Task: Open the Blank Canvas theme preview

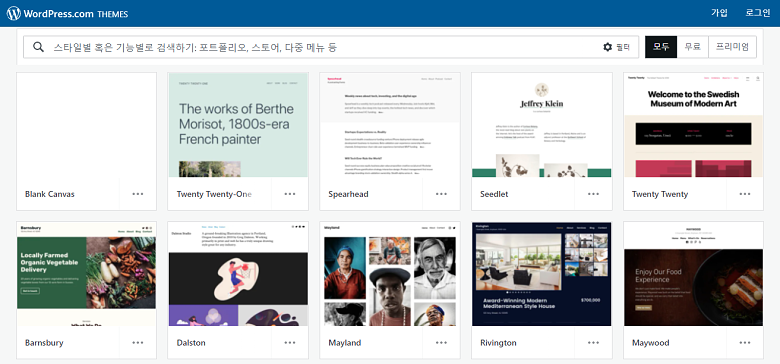Action: [x=87, y=125]
